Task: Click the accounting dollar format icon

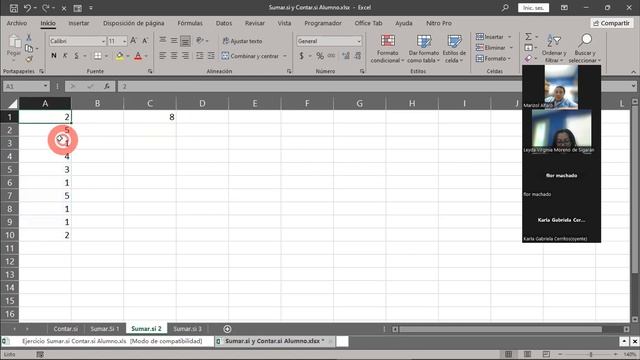Action: tap(302, 56)
